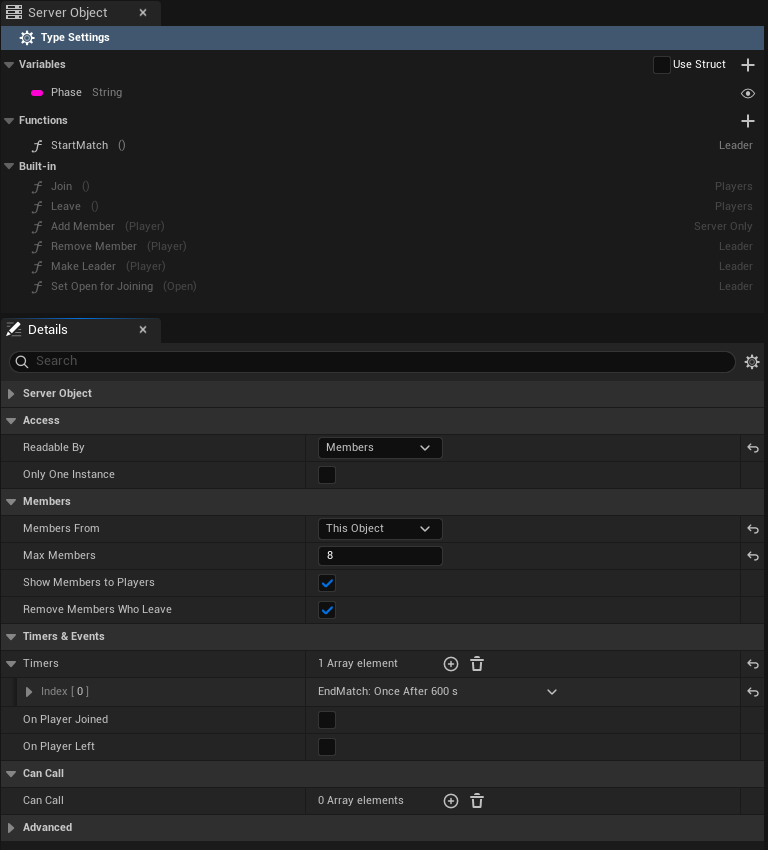Reset Members From to default
Viewport: 768px width, 850px height.
pyautogui.click(x=753, y=529)
